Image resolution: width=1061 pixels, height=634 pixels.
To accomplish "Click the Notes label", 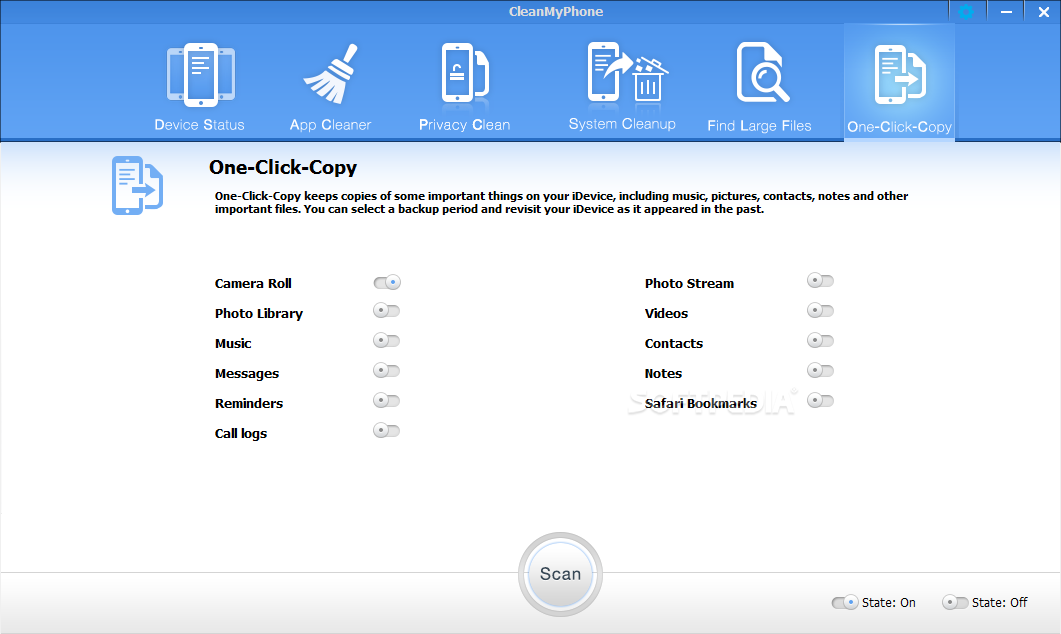I will (663, 373).
